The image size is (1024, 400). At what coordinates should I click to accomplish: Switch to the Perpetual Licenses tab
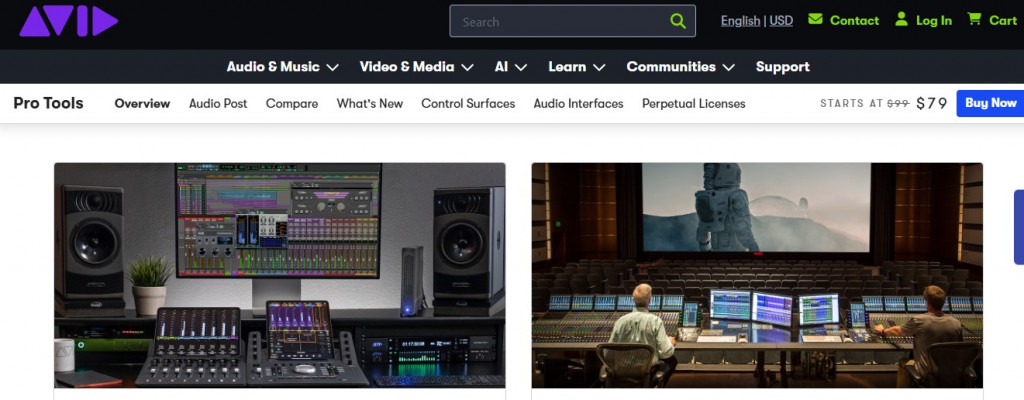tap(694, 103)
